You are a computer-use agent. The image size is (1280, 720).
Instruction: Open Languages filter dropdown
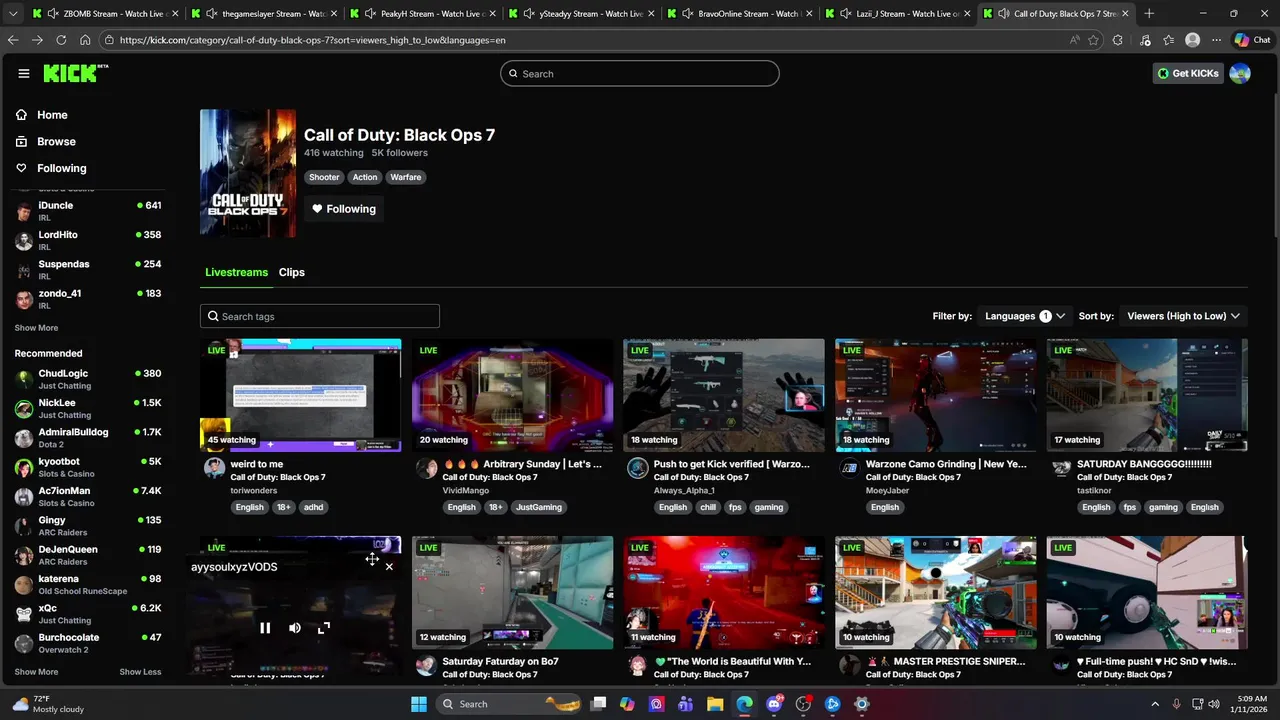pyautogui.click(x=1025, y=316)
